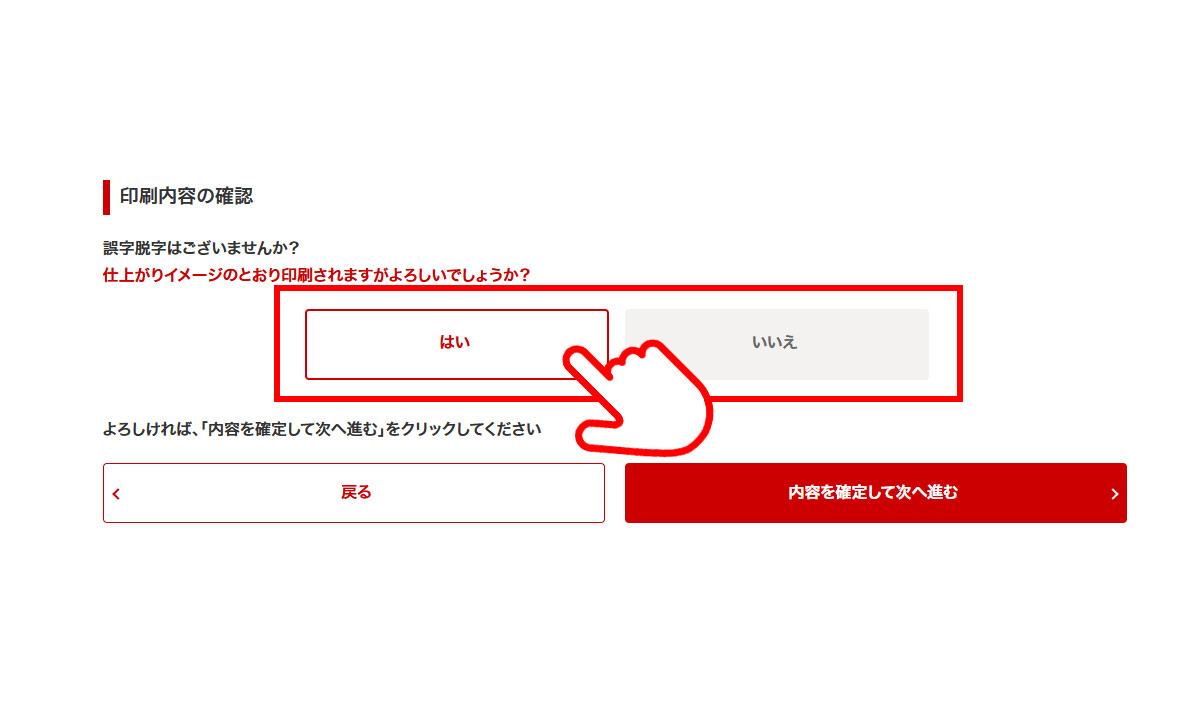Screen dimensions: 1200x726
Task: Click the top edge of the red highlight frame
Action: [618, 290]
